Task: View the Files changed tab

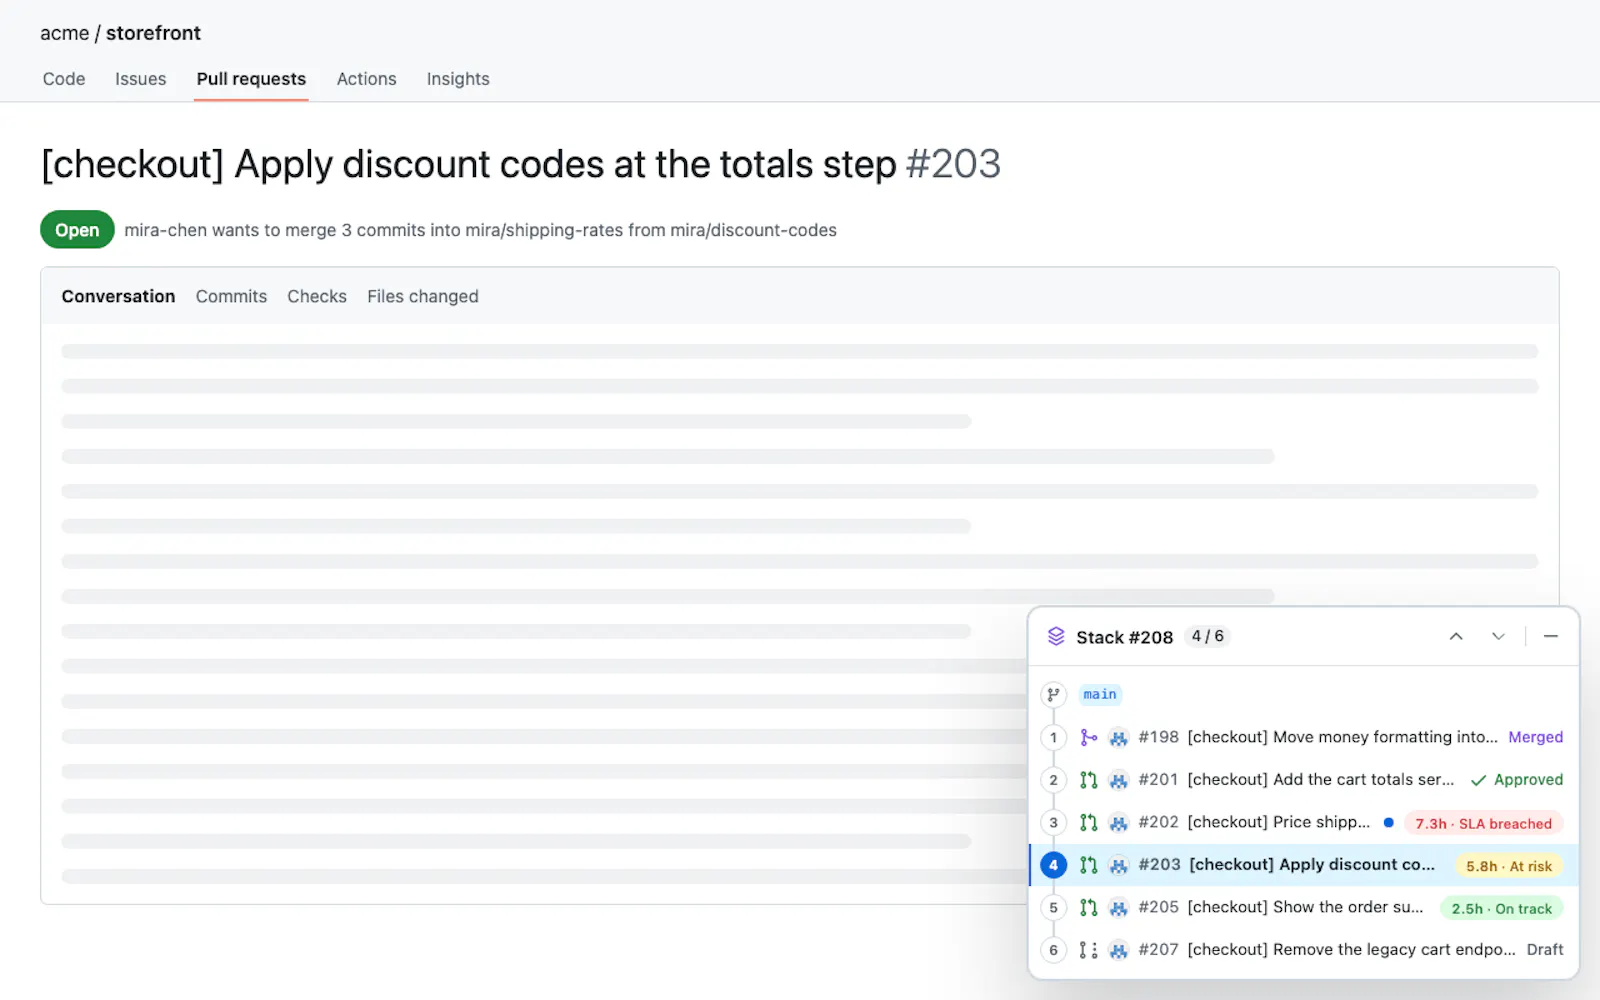Action: (423, 296)
